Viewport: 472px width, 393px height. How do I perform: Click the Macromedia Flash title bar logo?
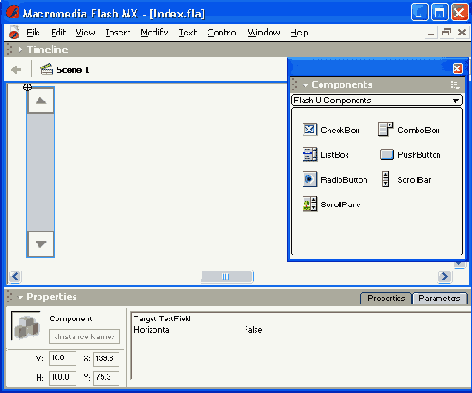point(13,12)
